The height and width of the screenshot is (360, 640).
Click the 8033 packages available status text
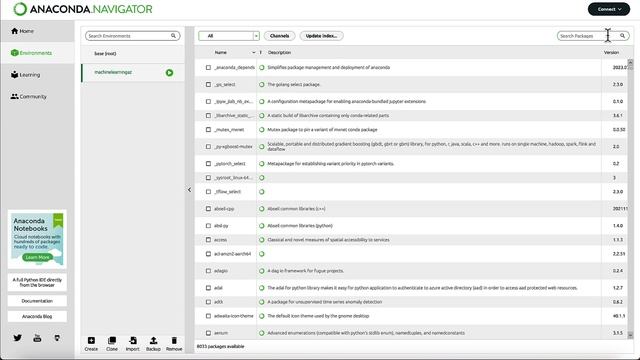click(221, 347)
